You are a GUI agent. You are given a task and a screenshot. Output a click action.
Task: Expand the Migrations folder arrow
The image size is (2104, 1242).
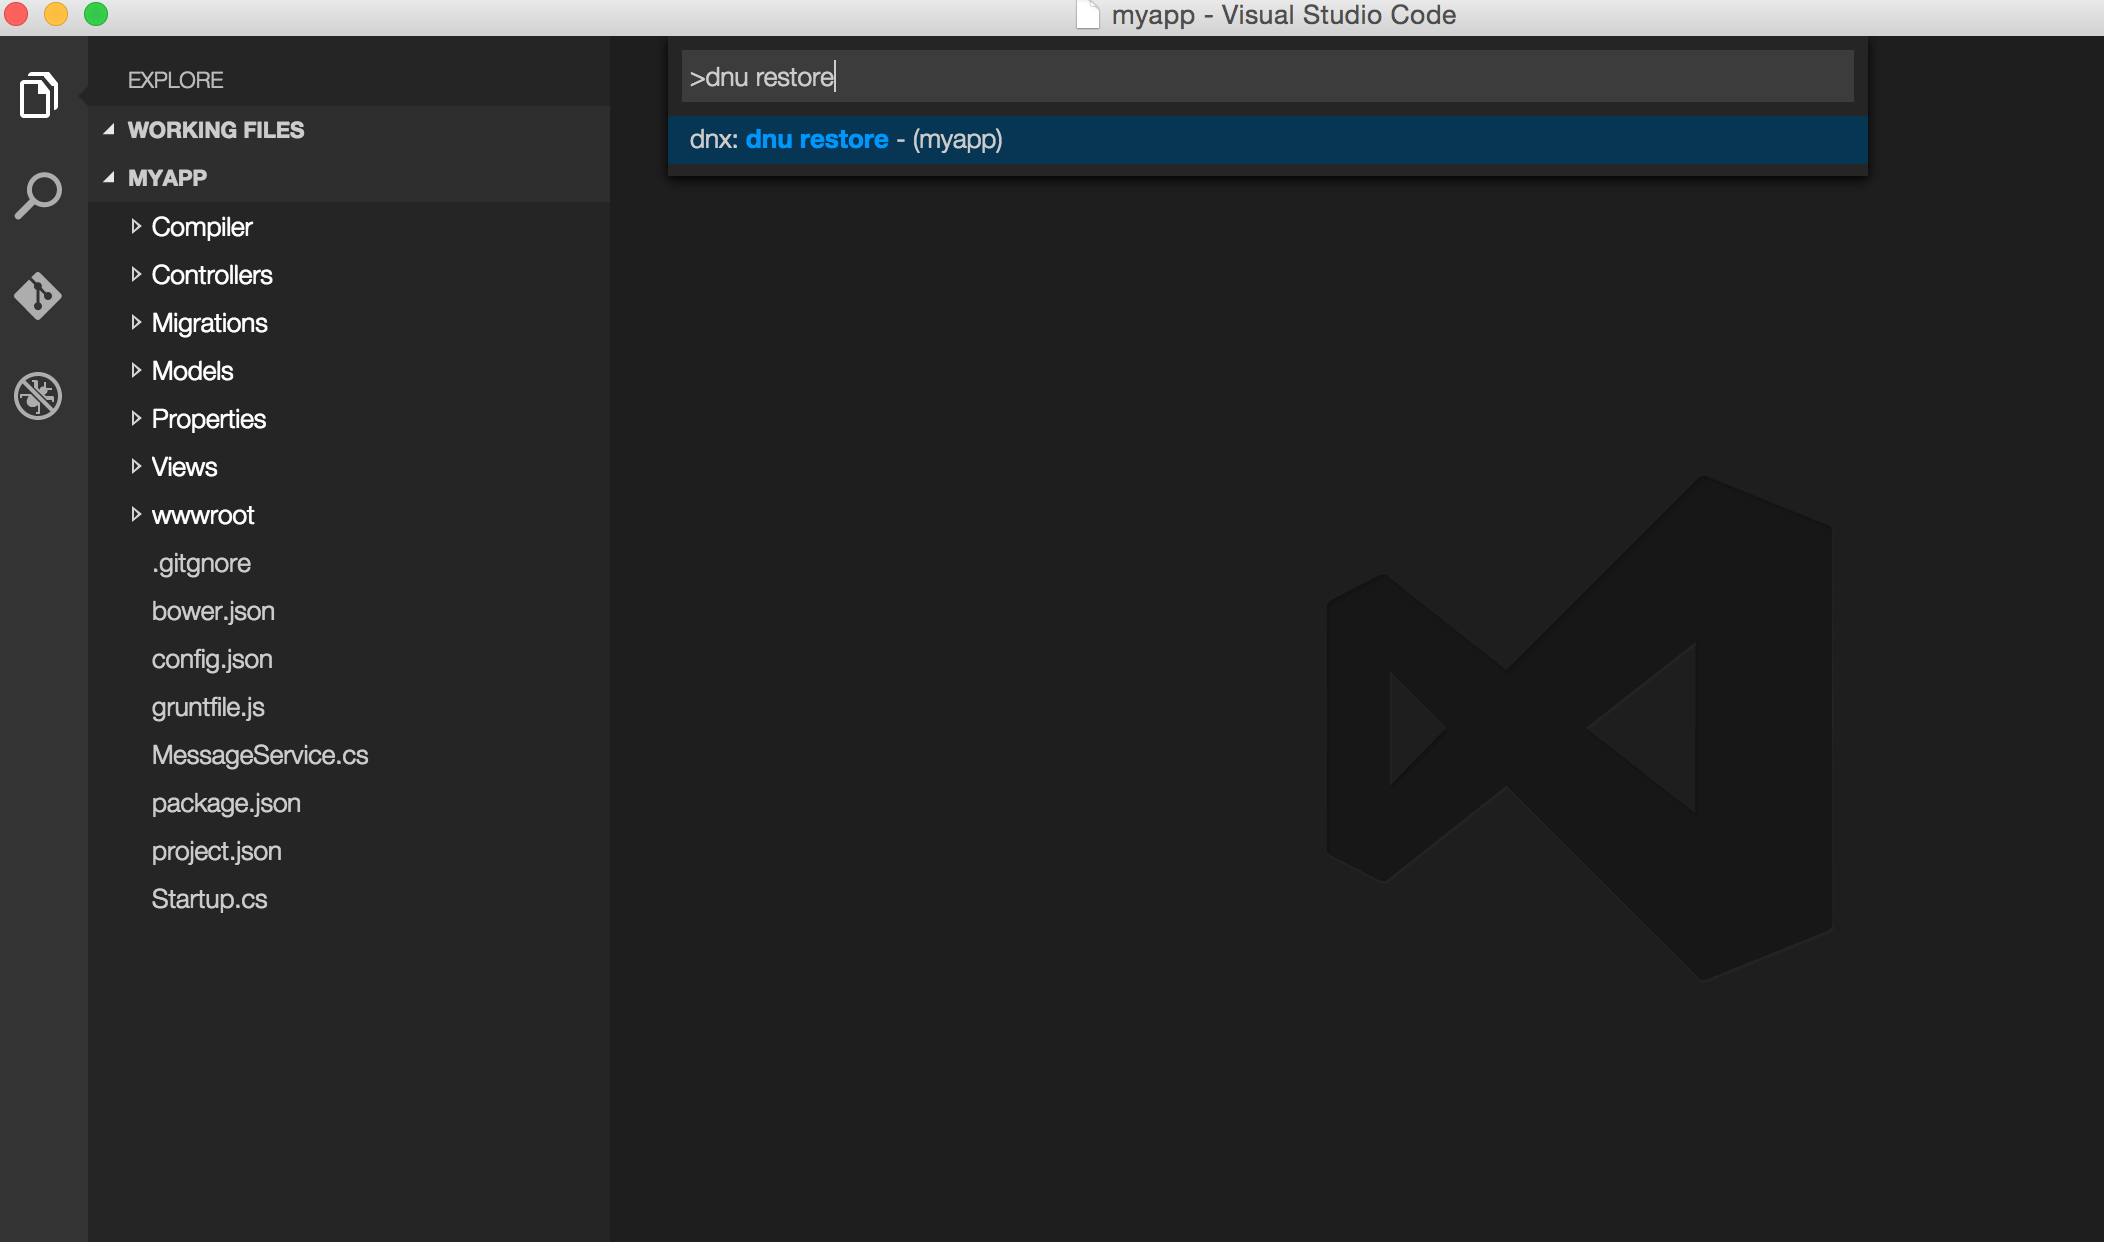(x=136, y=323)
